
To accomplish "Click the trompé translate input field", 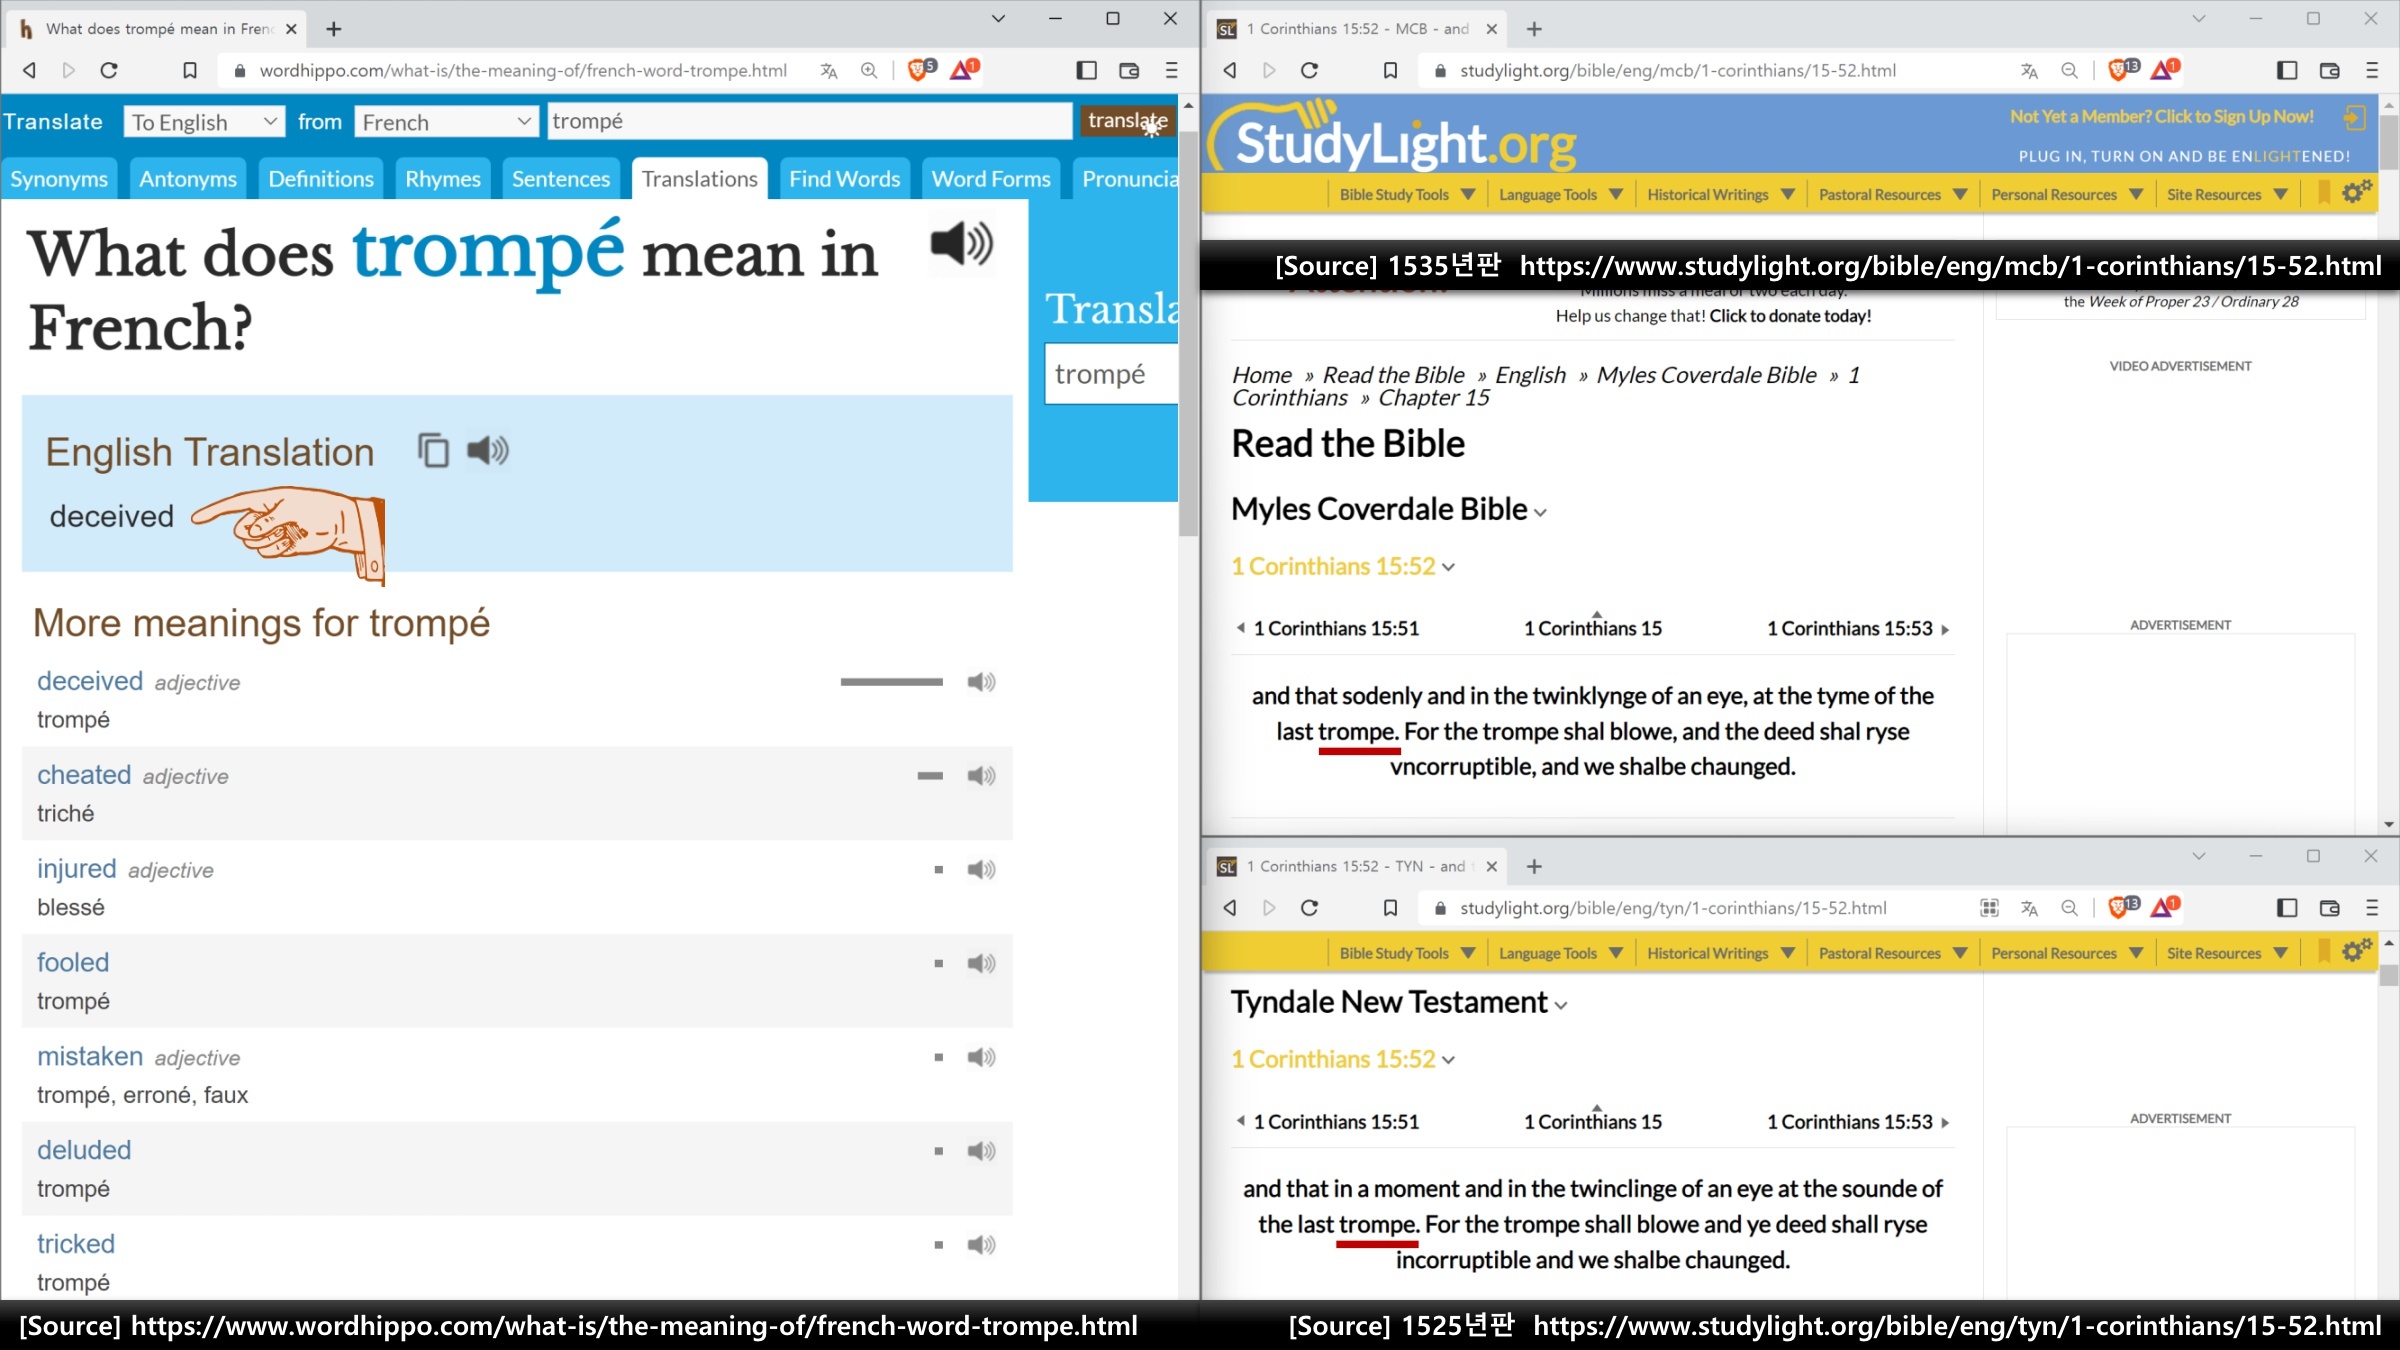I will [810, 122].
